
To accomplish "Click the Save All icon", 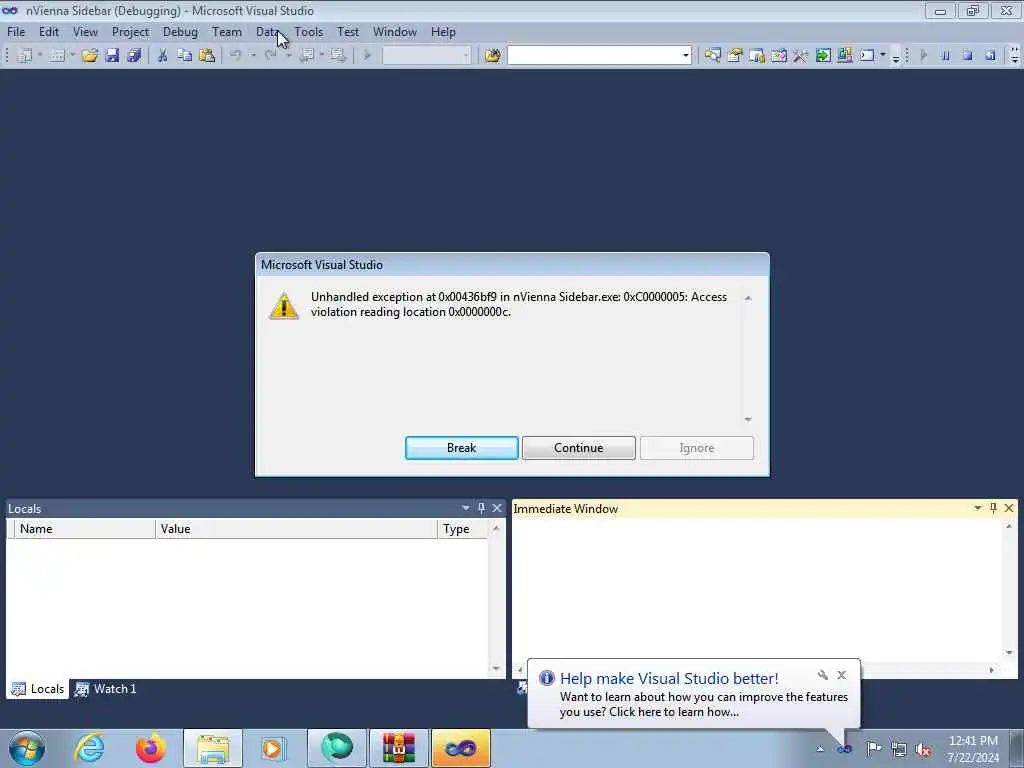I will pos(135,56).
